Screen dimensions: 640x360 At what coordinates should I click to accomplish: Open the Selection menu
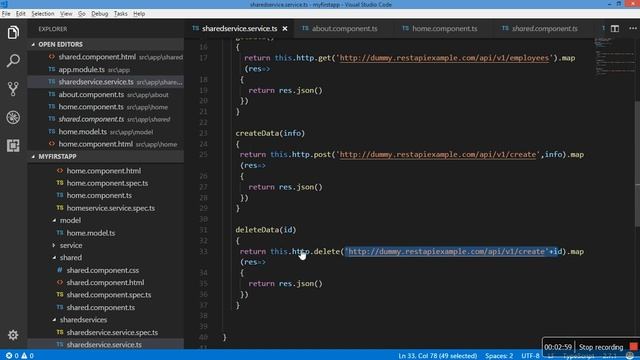point(43,13)
